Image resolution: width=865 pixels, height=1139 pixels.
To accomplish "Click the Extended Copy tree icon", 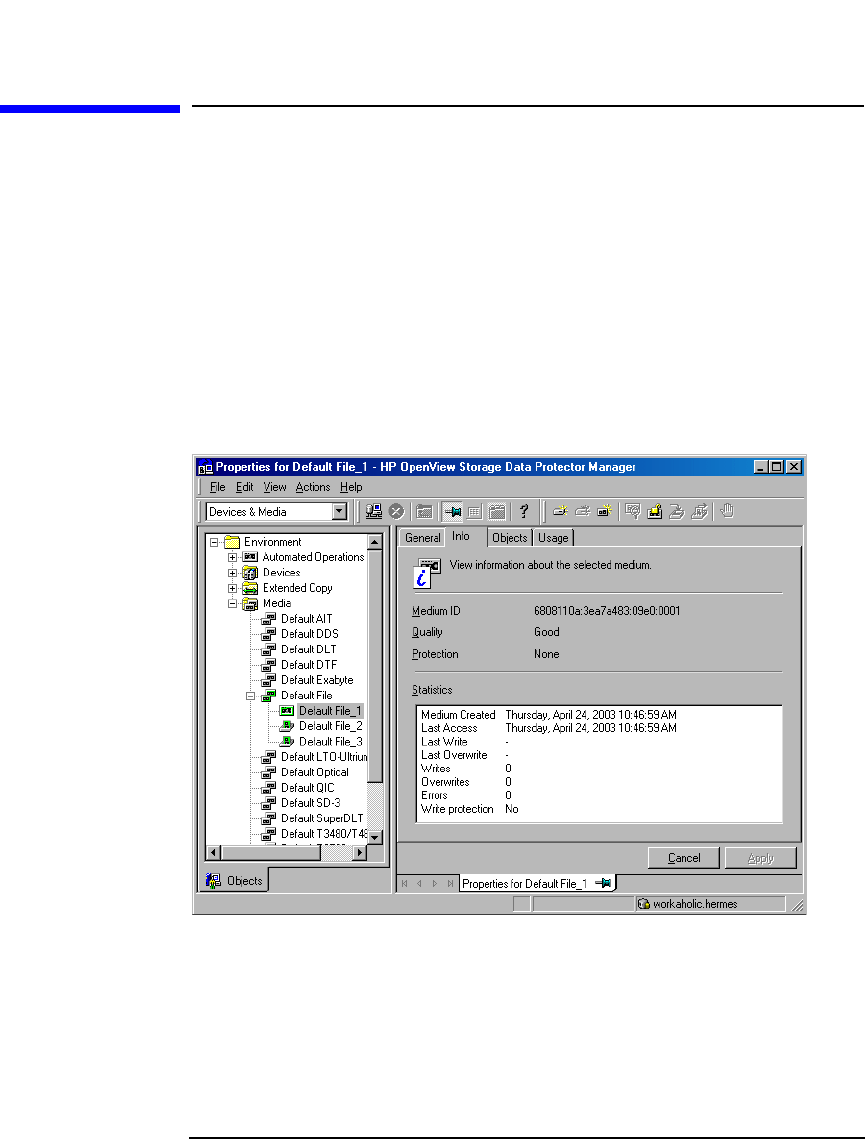I will click(x=250, y=588).
